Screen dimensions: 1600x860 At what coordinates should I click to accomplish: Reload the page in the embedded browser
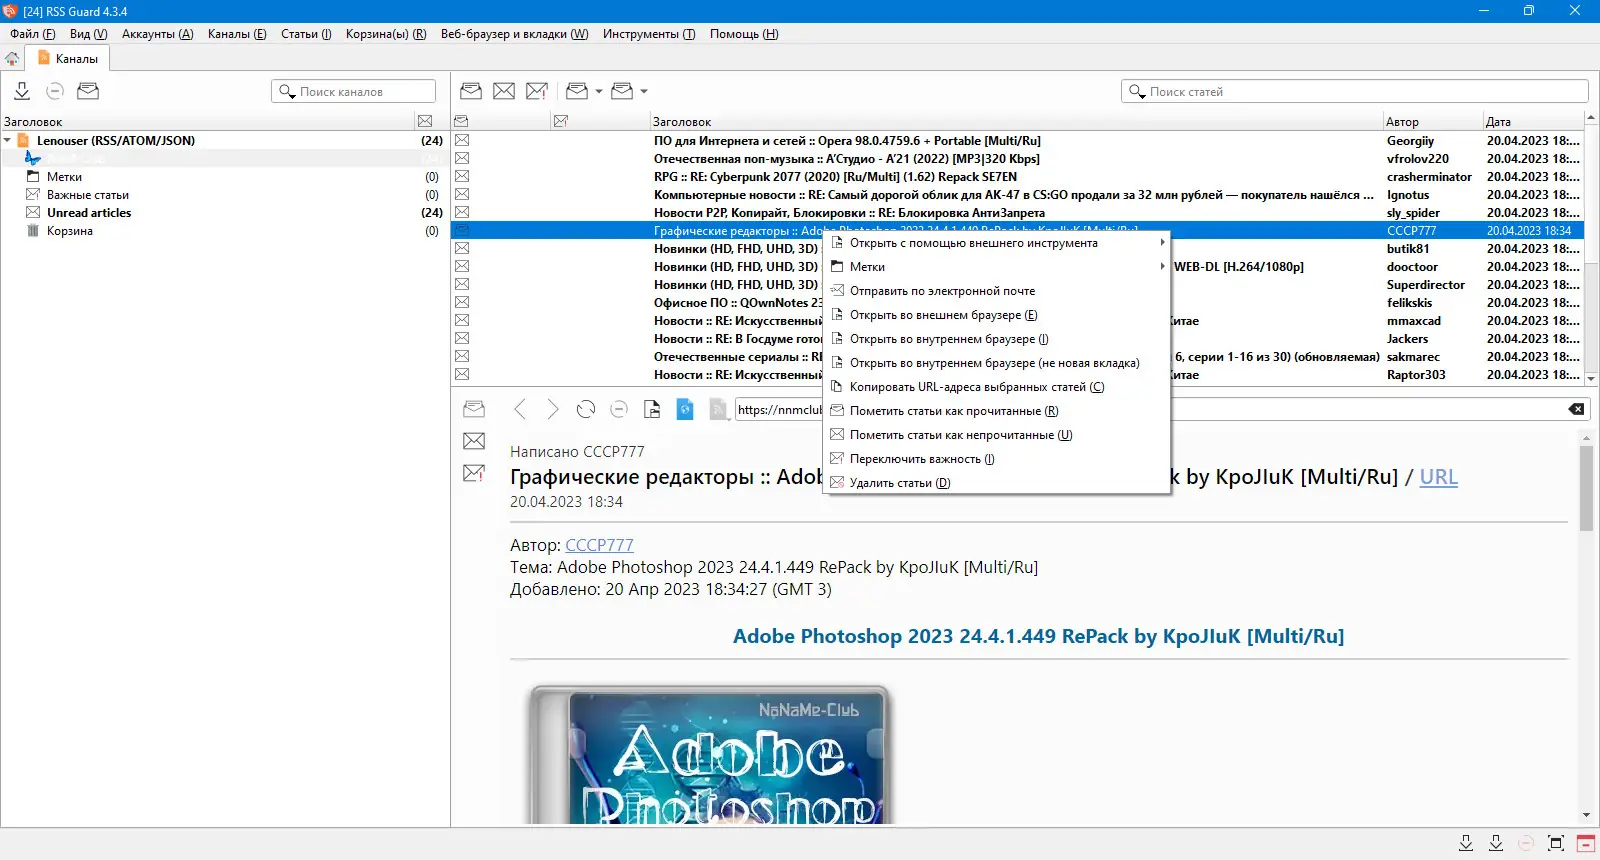586,409
